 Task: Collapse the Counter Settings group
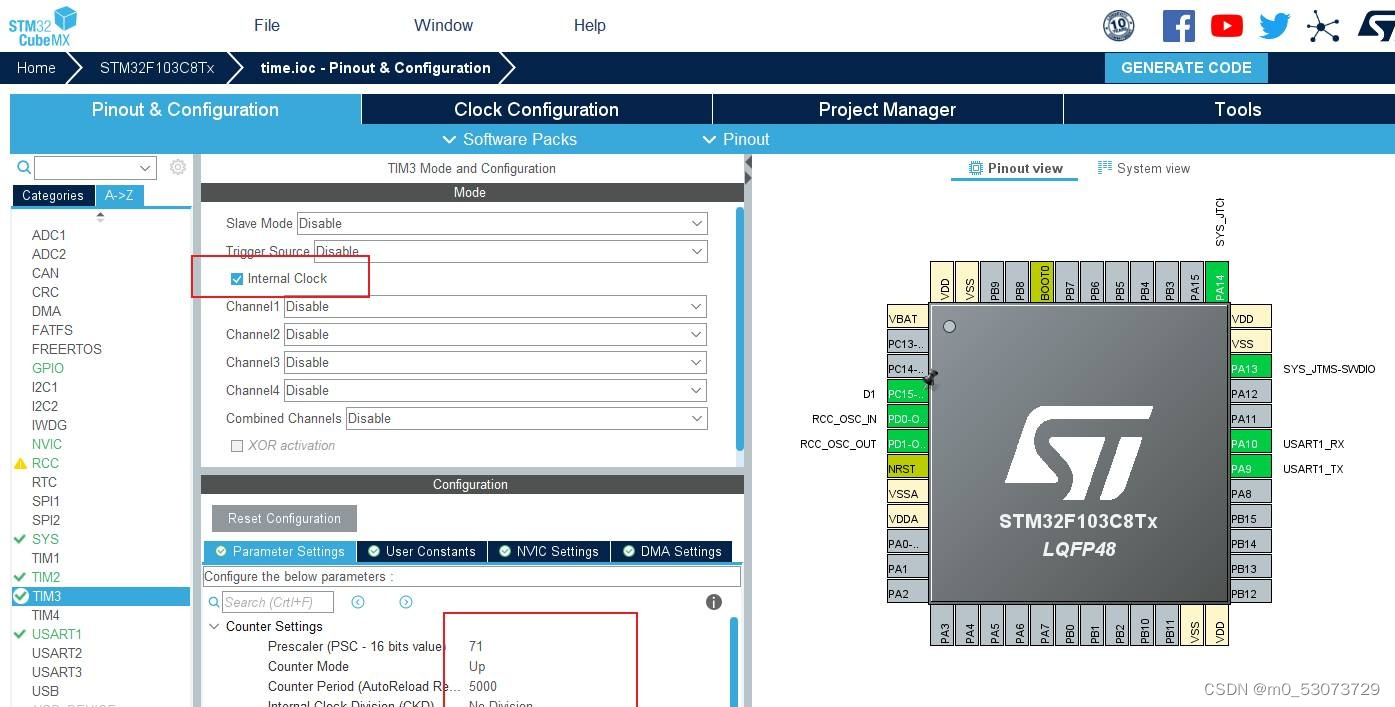(x=214, y=626)
